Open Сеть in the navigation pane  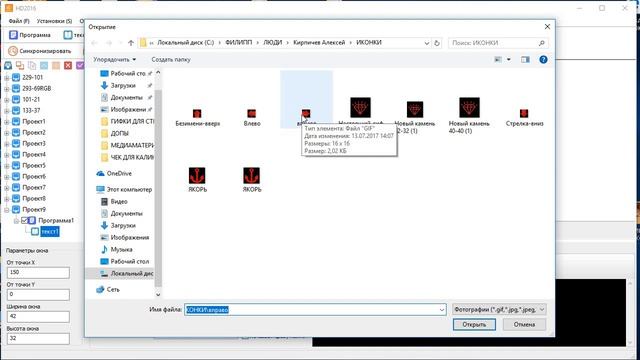(108, 289)
